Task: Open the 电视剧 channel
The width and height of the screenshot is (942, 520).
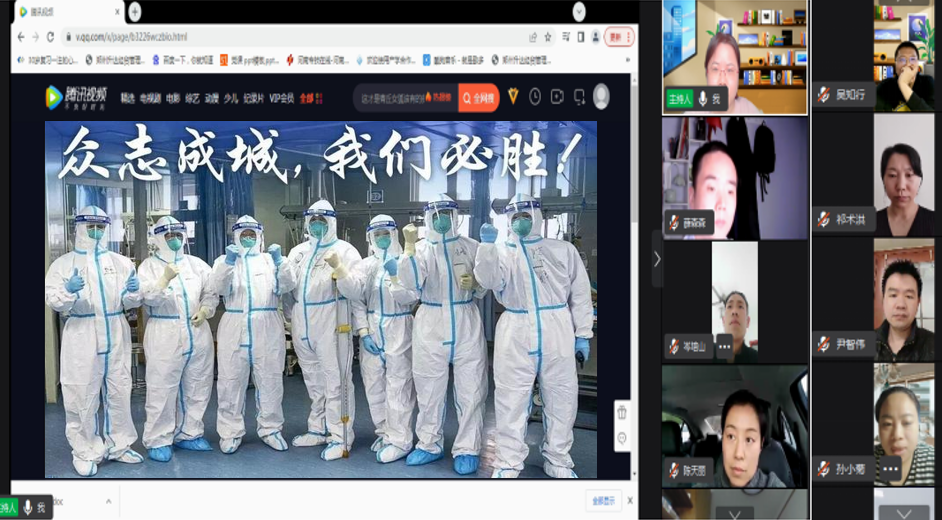Action: [x=150, y=98]
